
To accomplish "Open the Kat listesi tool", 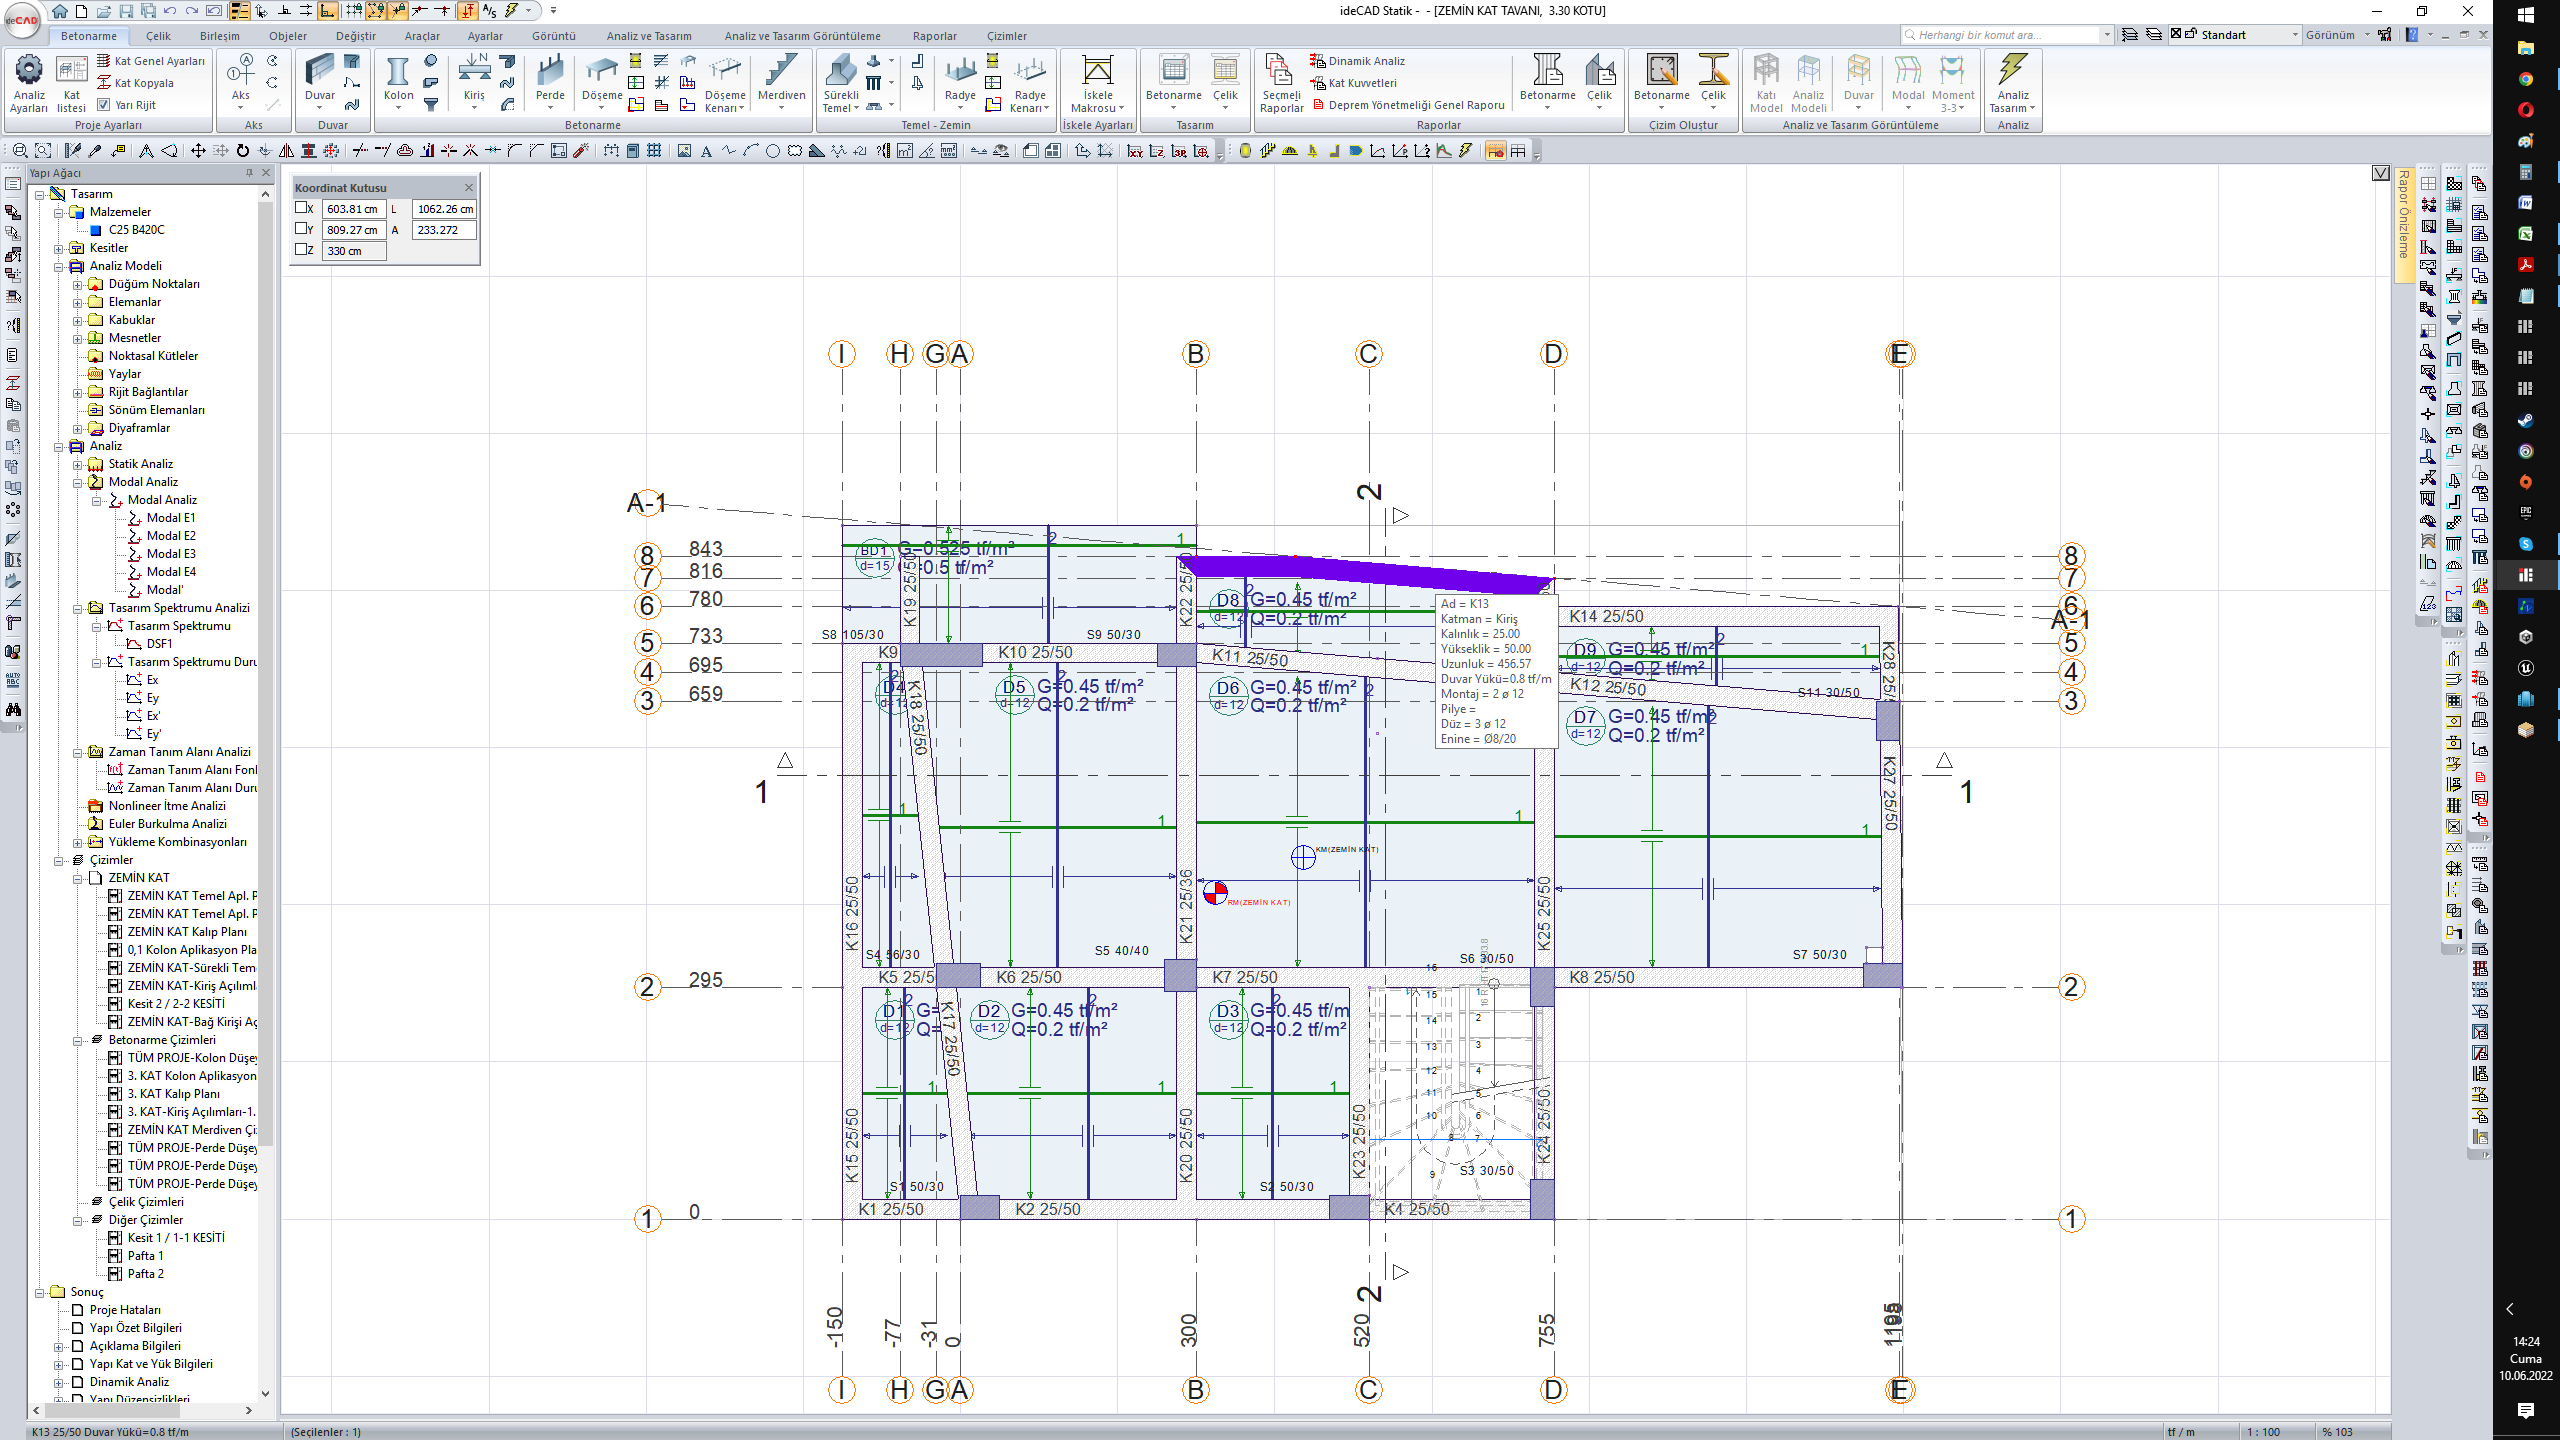I will tap(71, 84).
